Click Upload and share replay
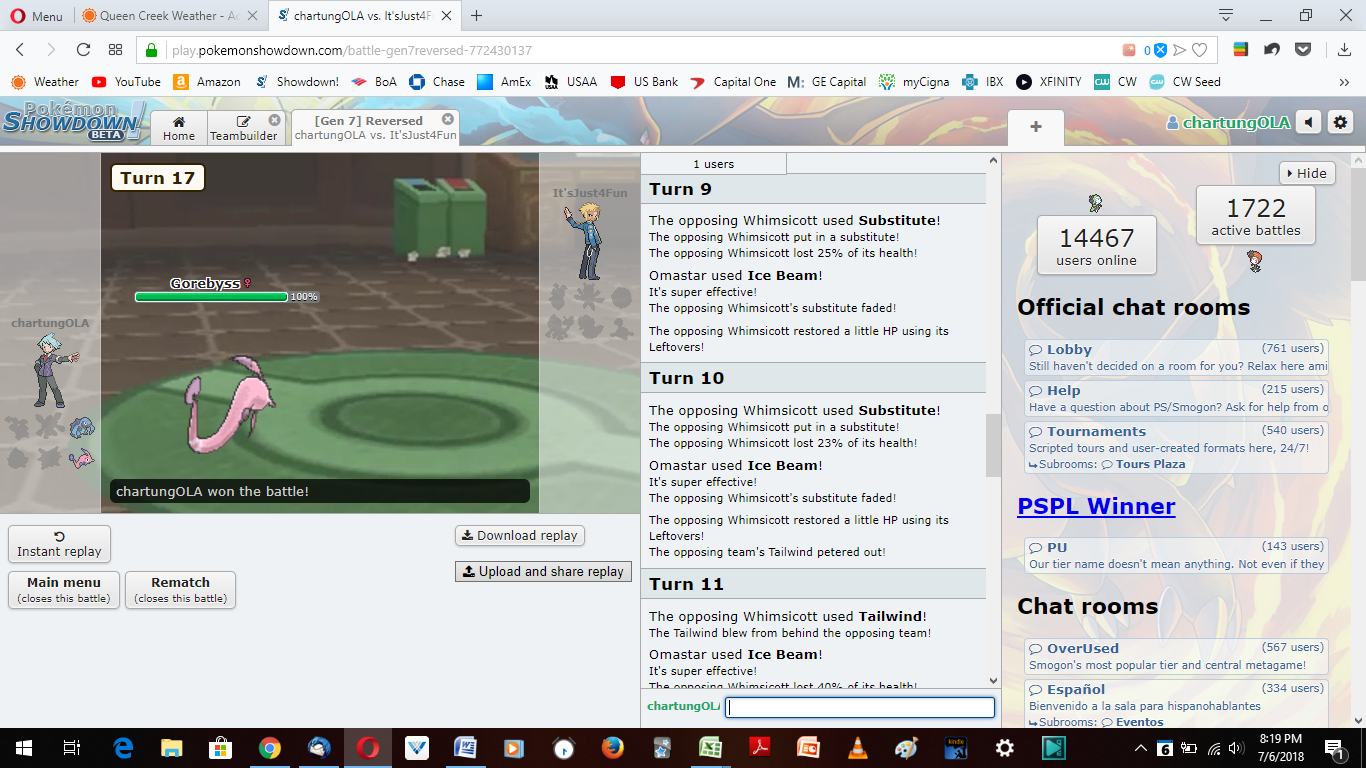Image resolution: width=1366 pixels, height=768 pixels. (x=542, y=571)
